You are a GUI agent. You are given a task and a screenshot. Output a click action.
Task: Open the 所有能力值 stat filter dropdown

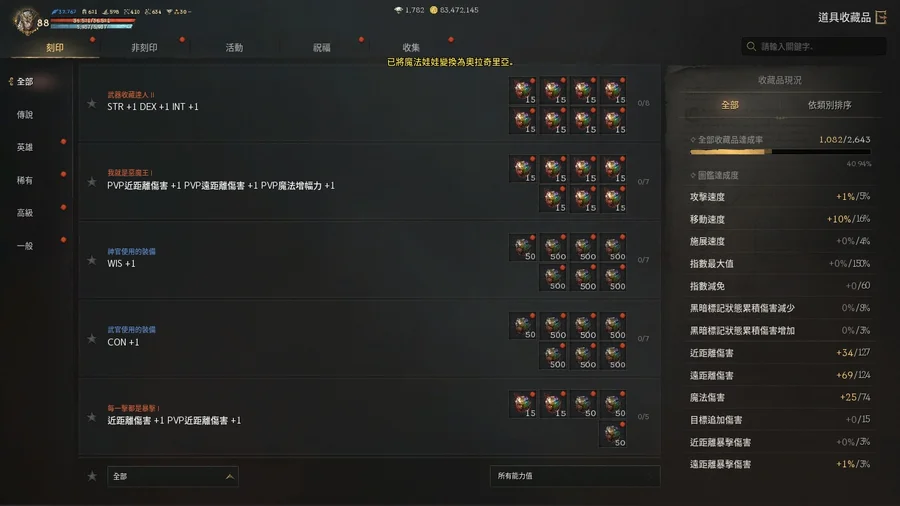575,476
